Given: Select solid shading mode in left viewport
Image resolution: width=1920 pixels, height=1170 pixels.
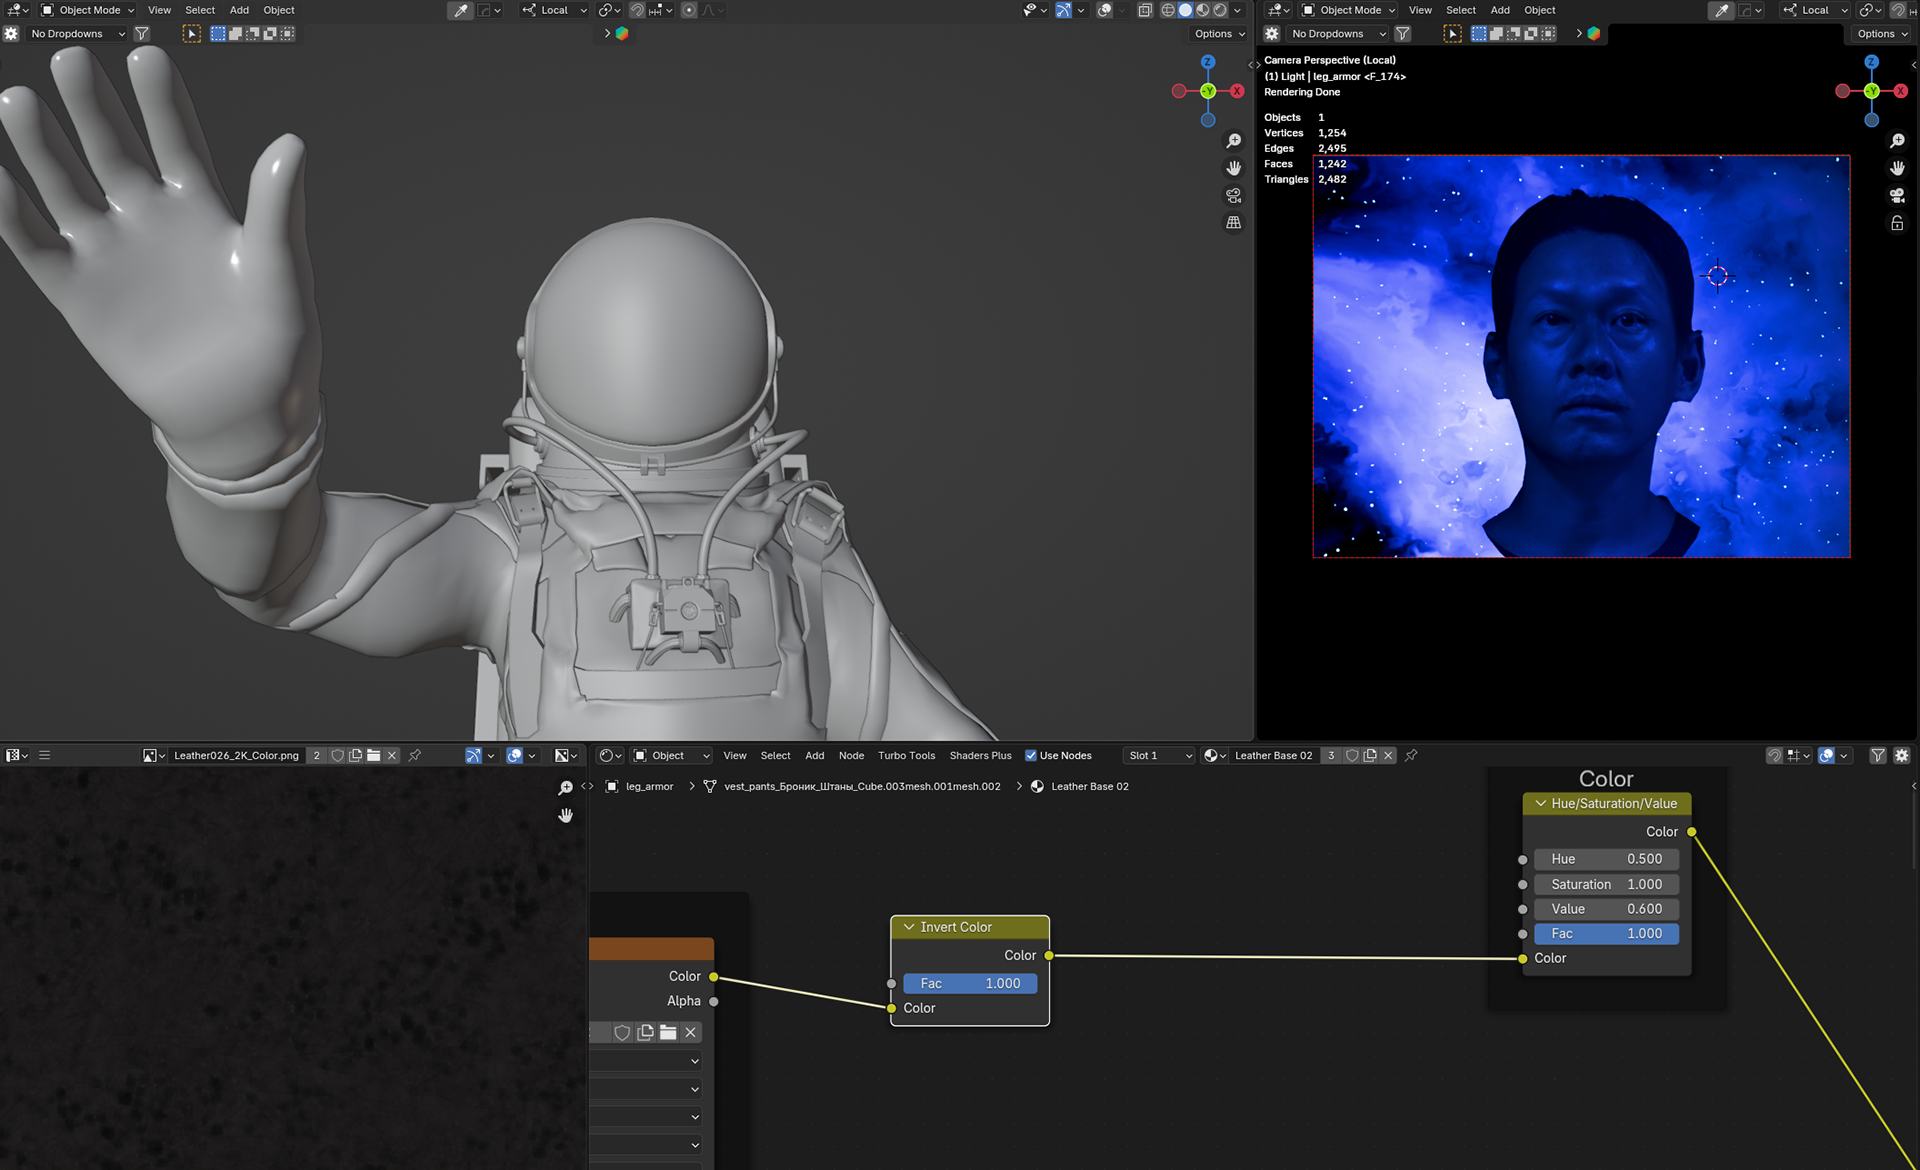Looking at the screenshot, I should click(1185, 10).
